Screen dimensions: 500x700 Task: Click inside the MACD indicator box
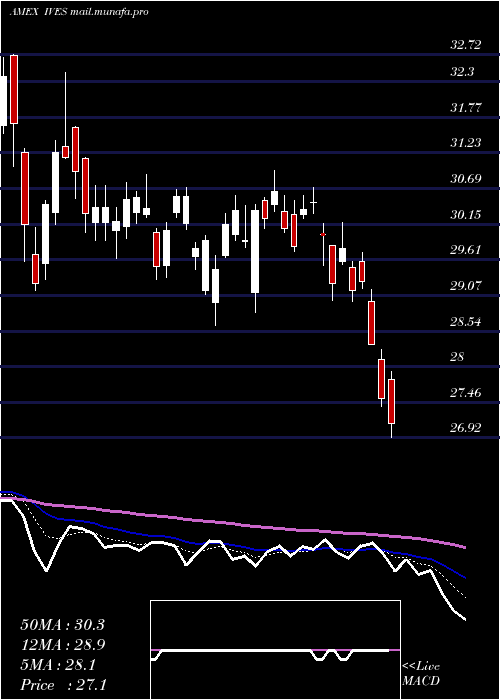275,650
